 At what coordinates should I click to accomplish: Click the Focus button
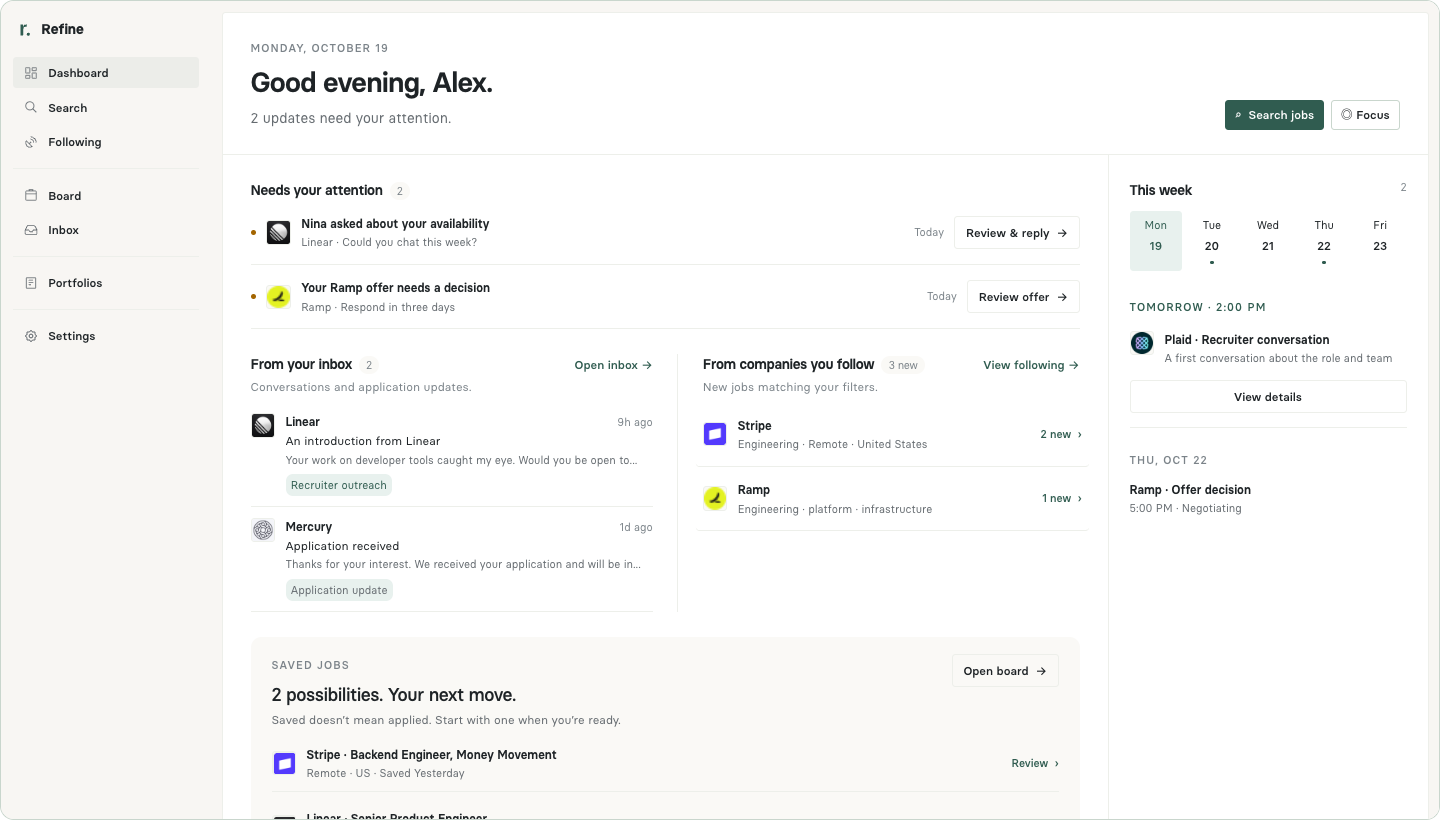(1365, 115)
